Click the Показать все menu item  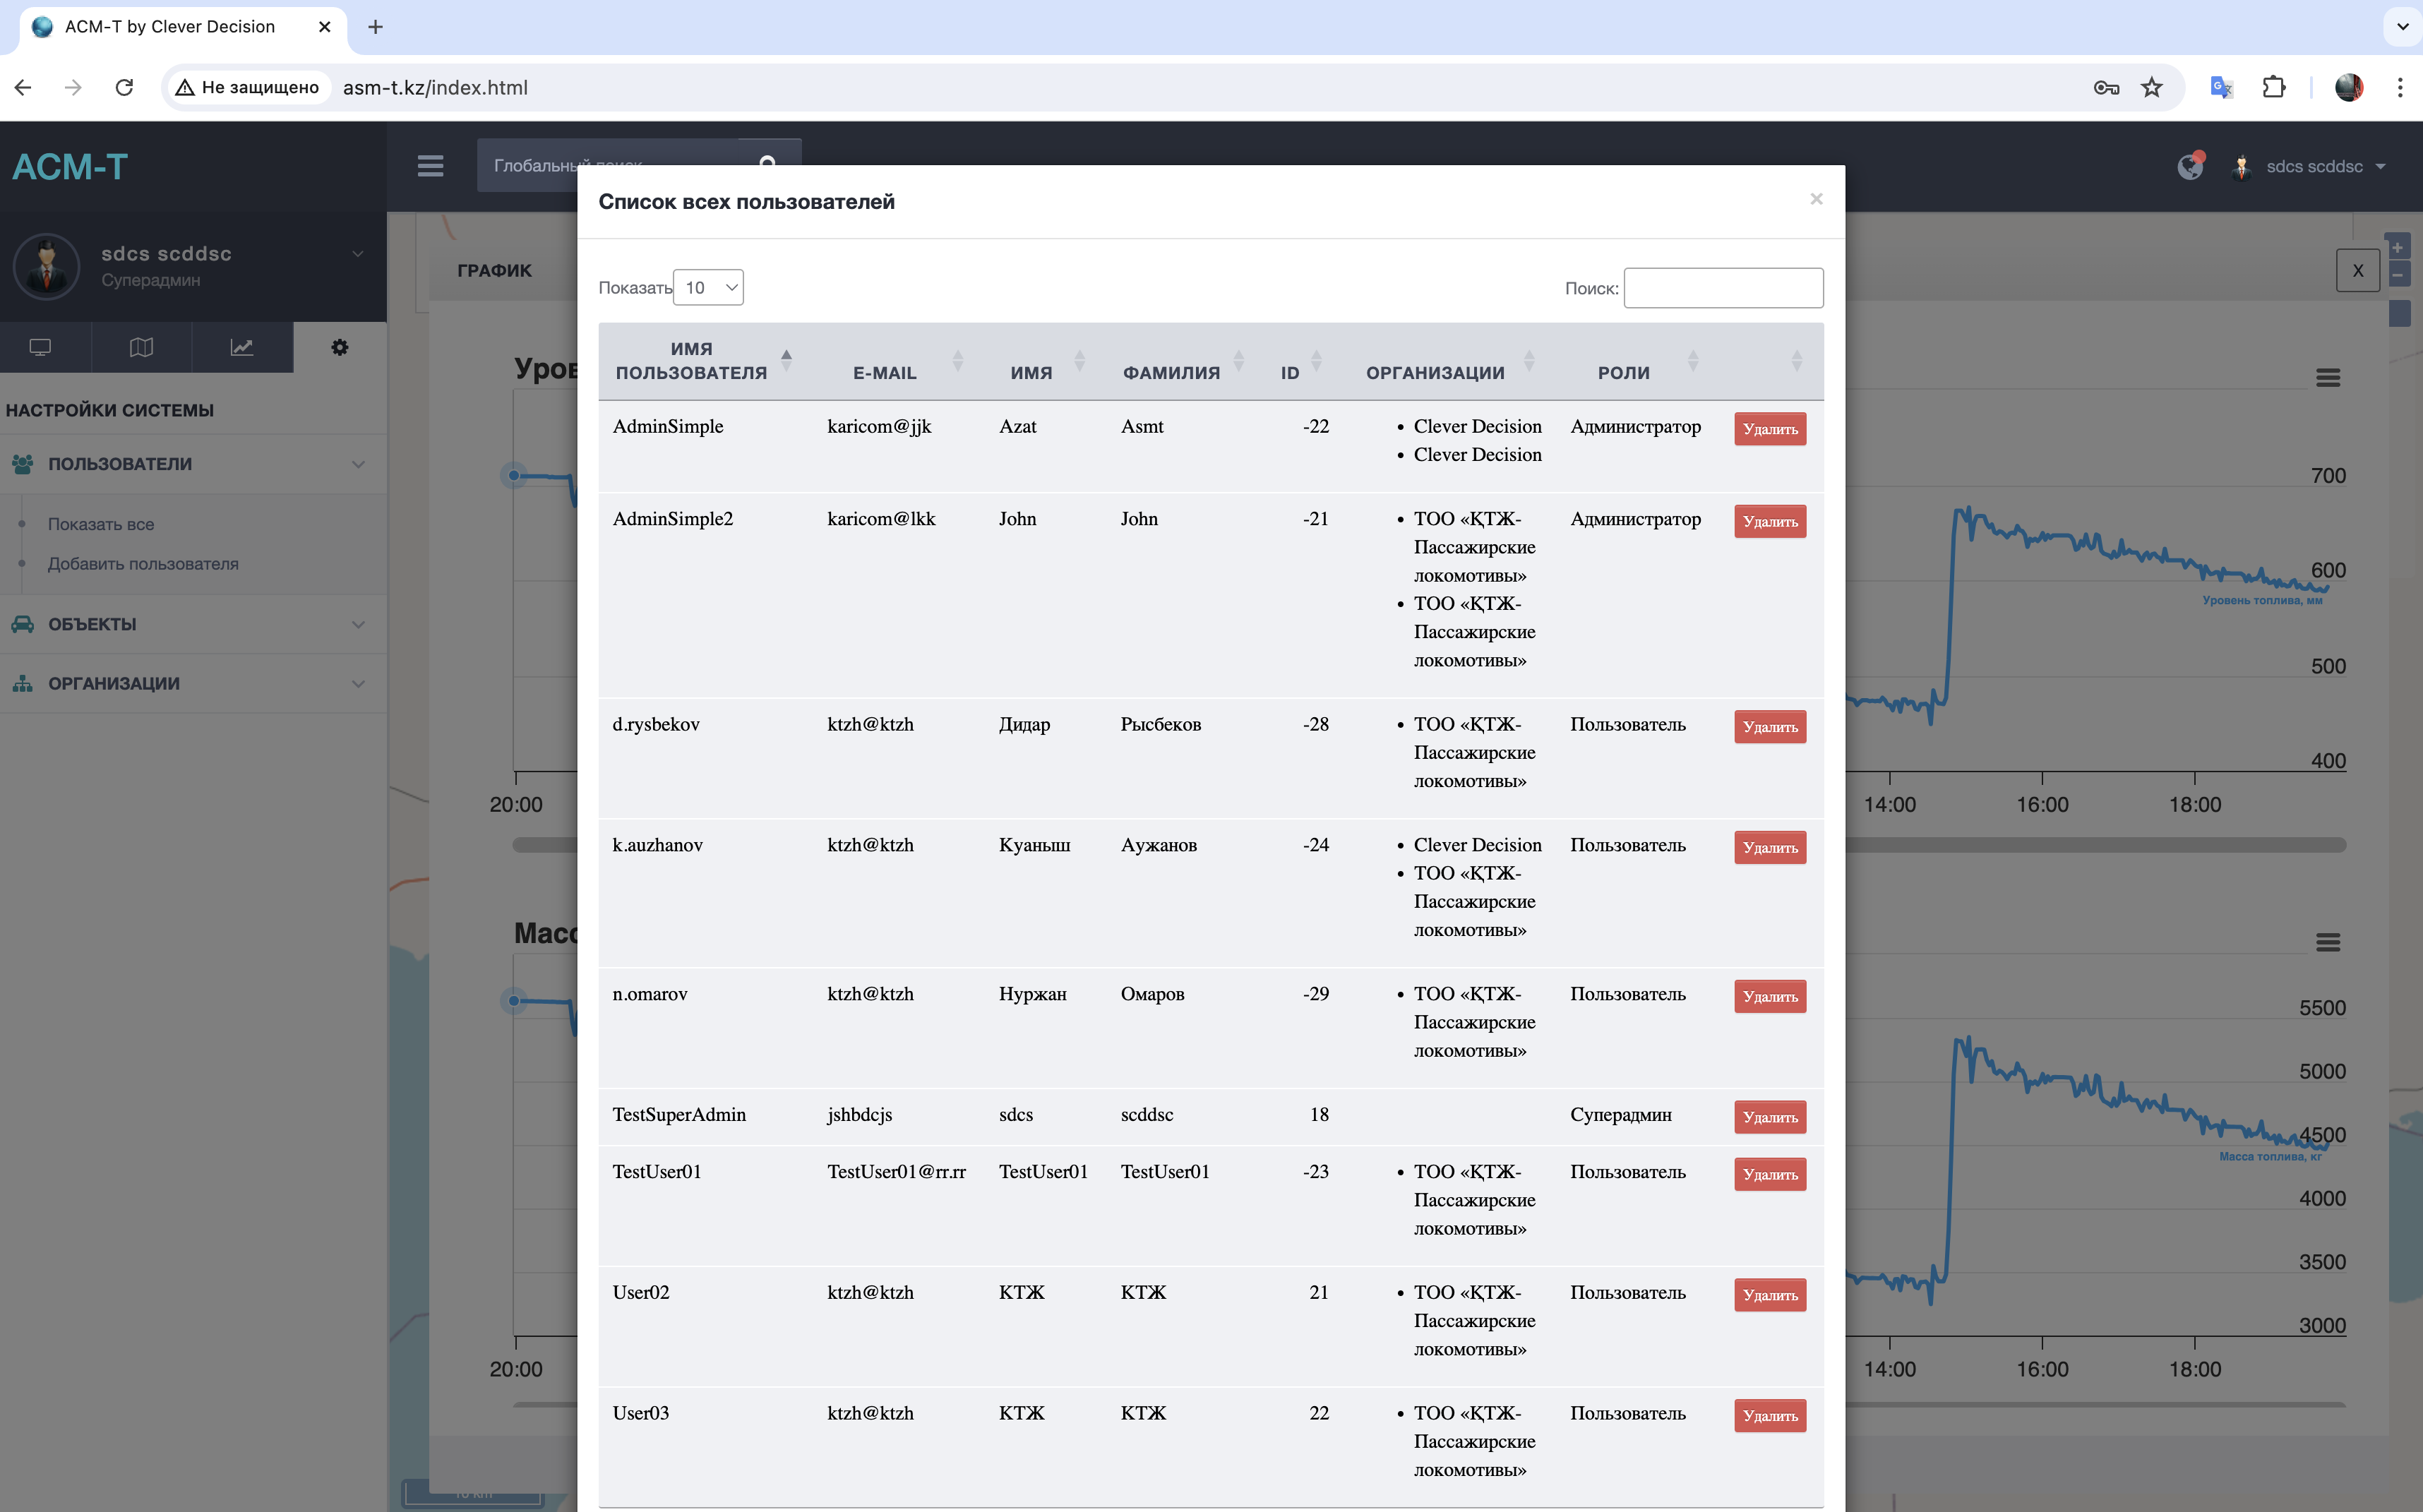[x=101, y=524]
